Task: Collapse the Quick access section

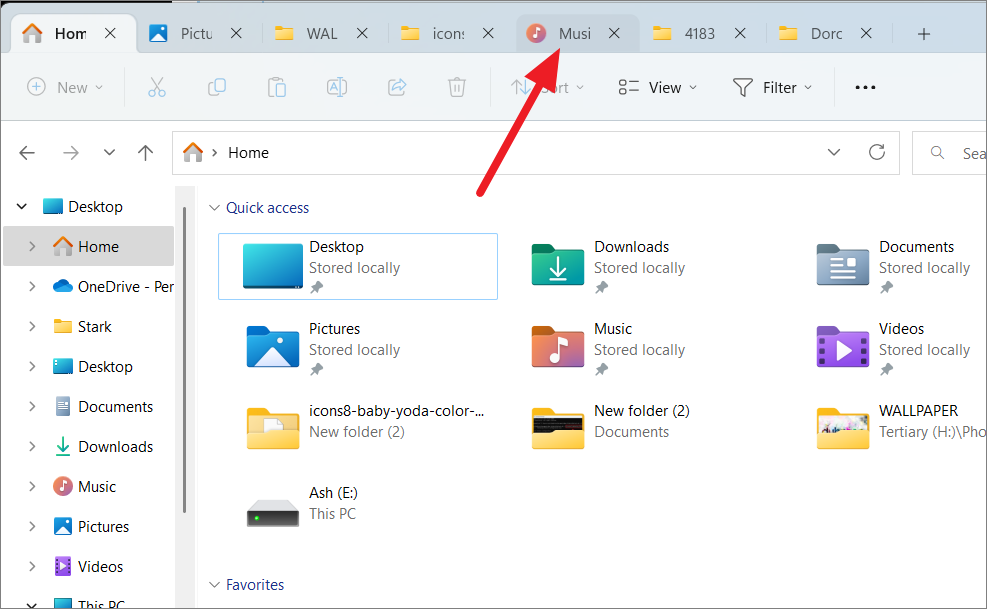Action: point(214,207)
